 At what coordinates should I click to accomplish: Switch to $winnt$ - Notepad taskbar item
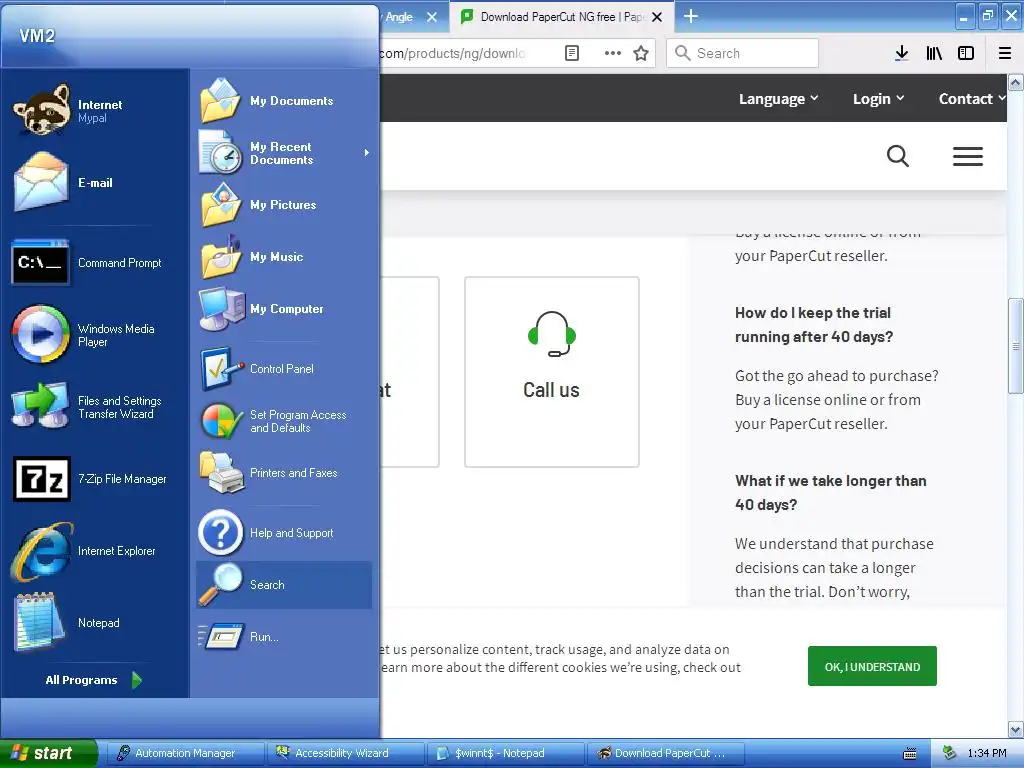click(506, 753)
